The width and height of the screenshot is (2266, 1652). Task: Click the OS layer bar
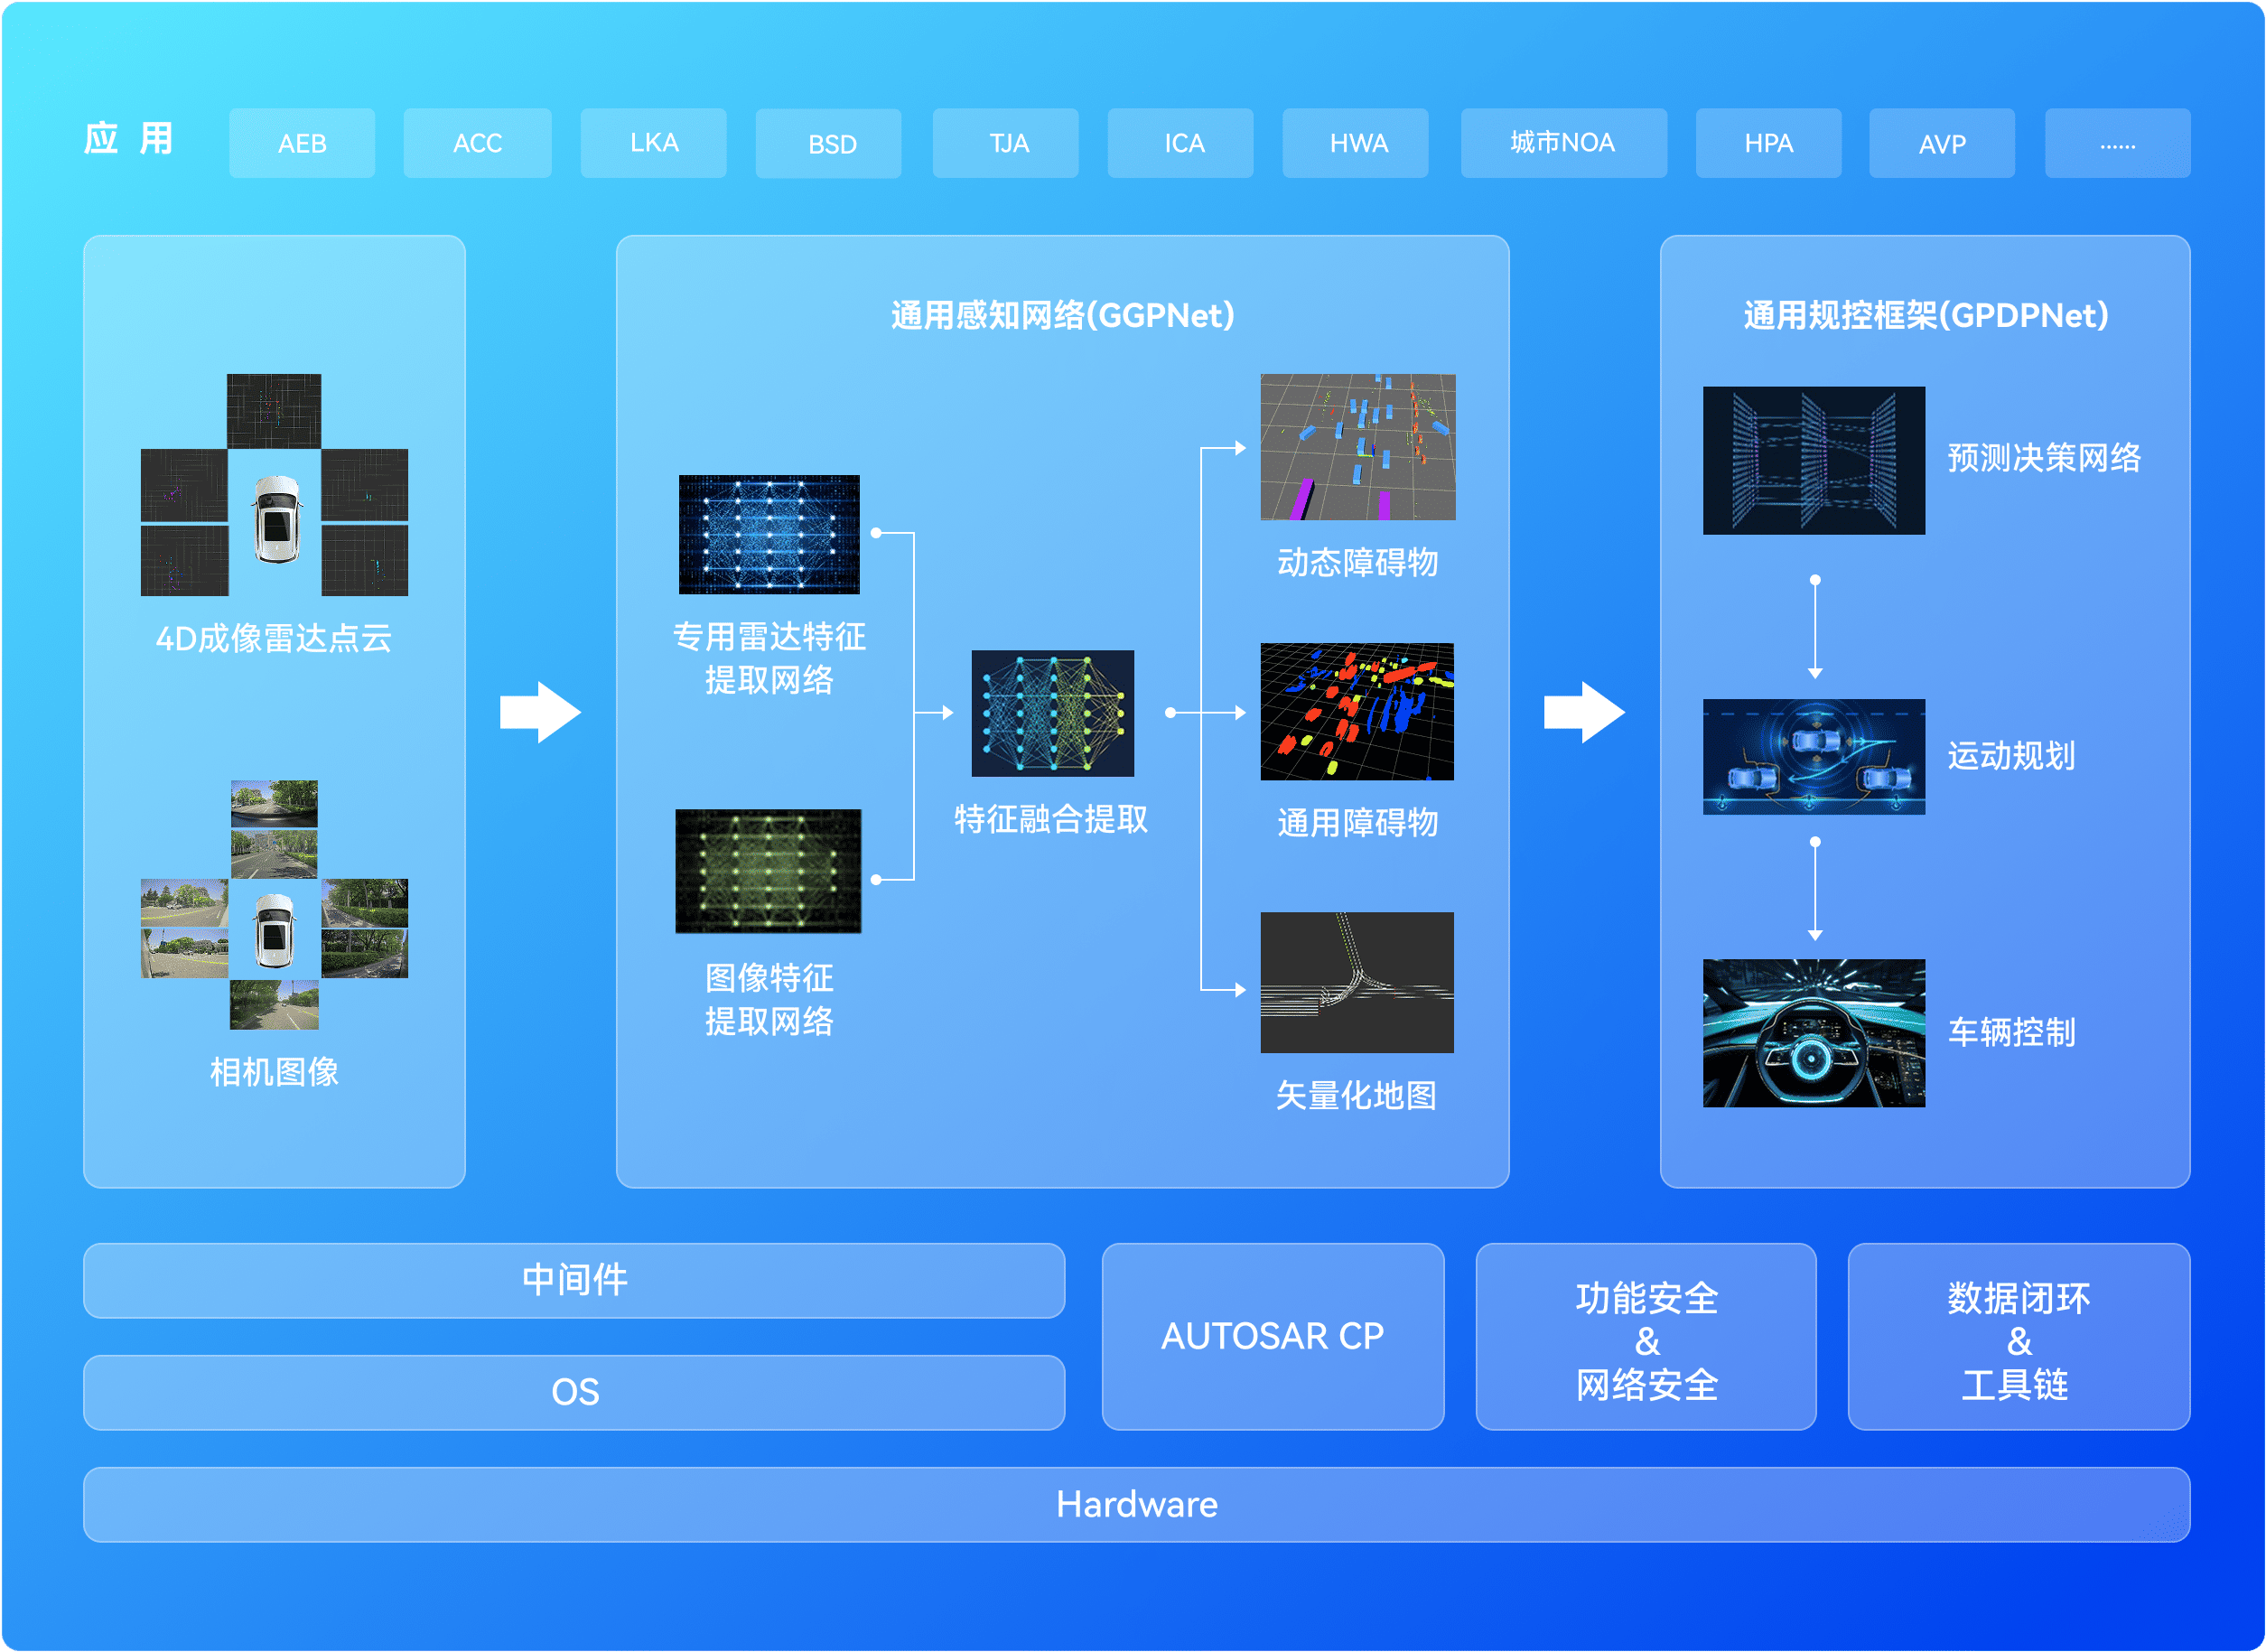574,1393
